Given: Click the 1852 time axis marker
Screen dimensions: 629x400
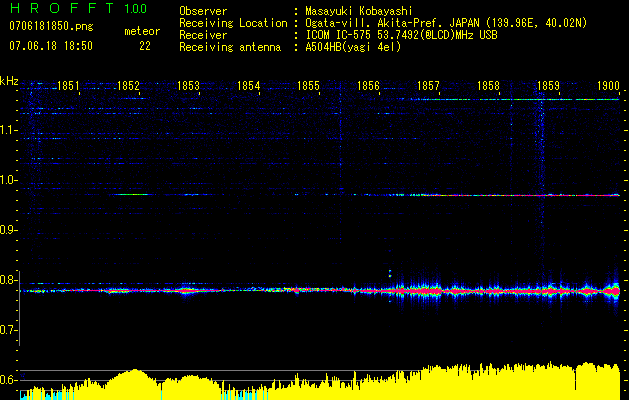Looking at the screenshot, I should point(128,86).
